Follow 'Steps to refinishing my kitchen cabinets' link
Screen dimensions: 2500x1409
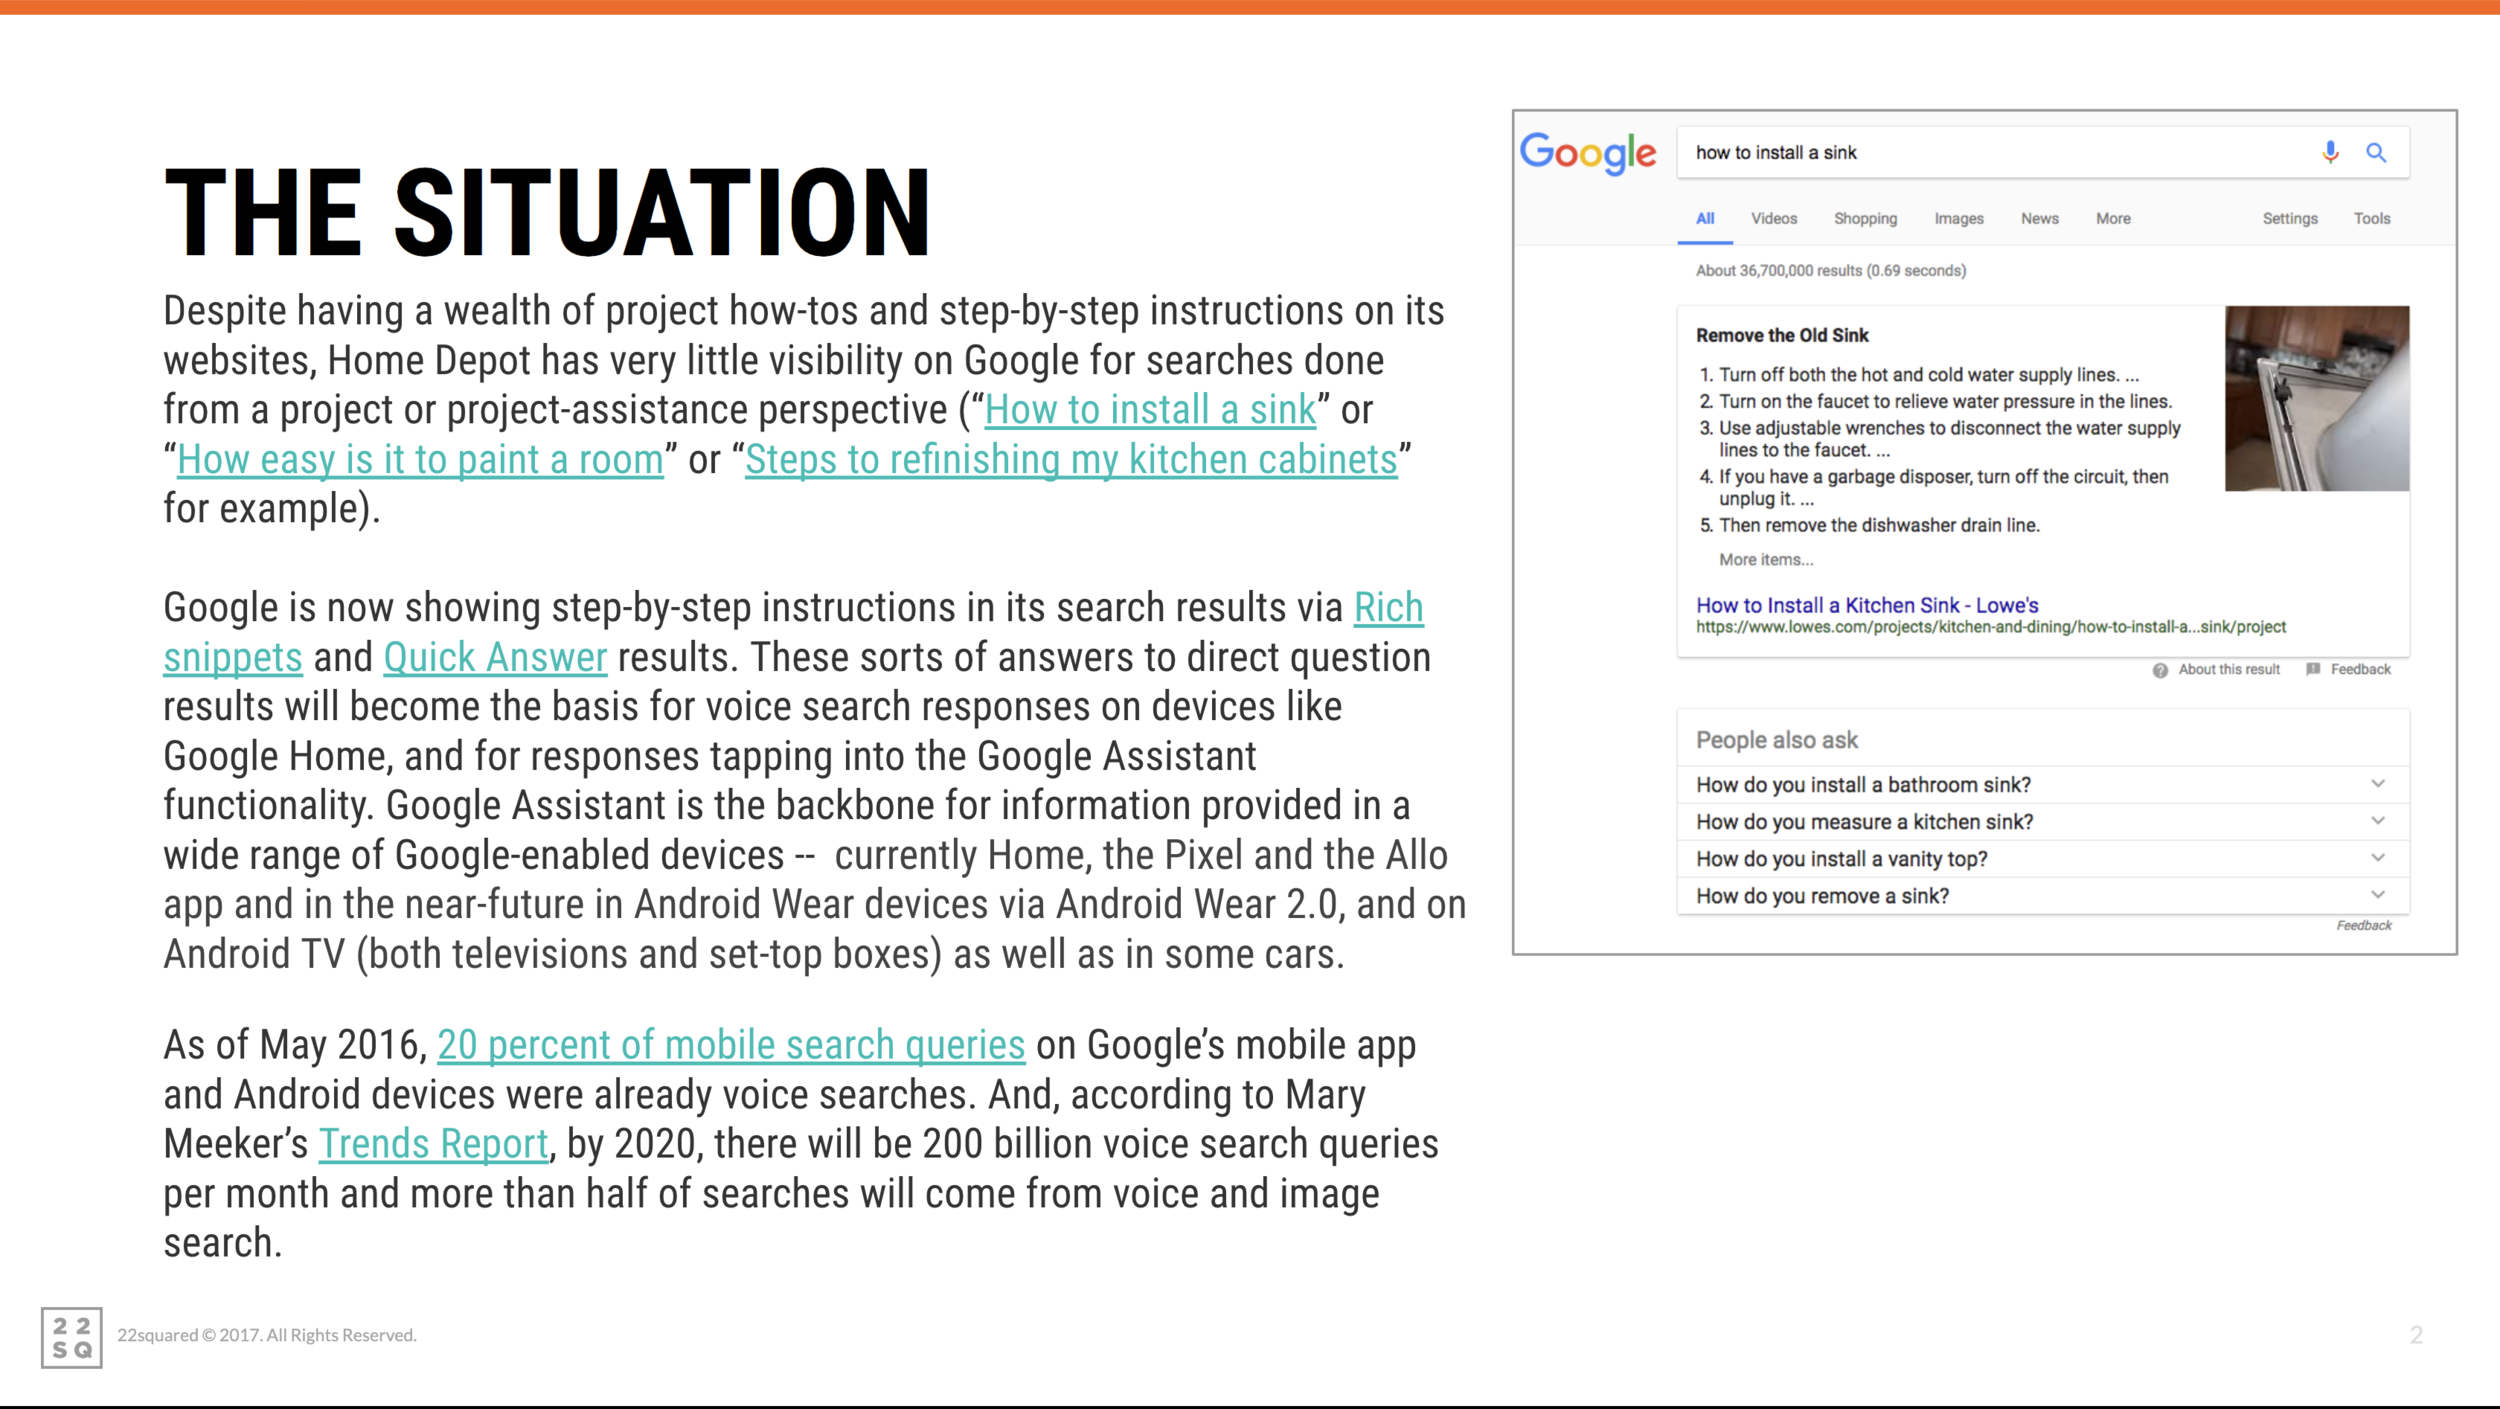pos(1071,460)
